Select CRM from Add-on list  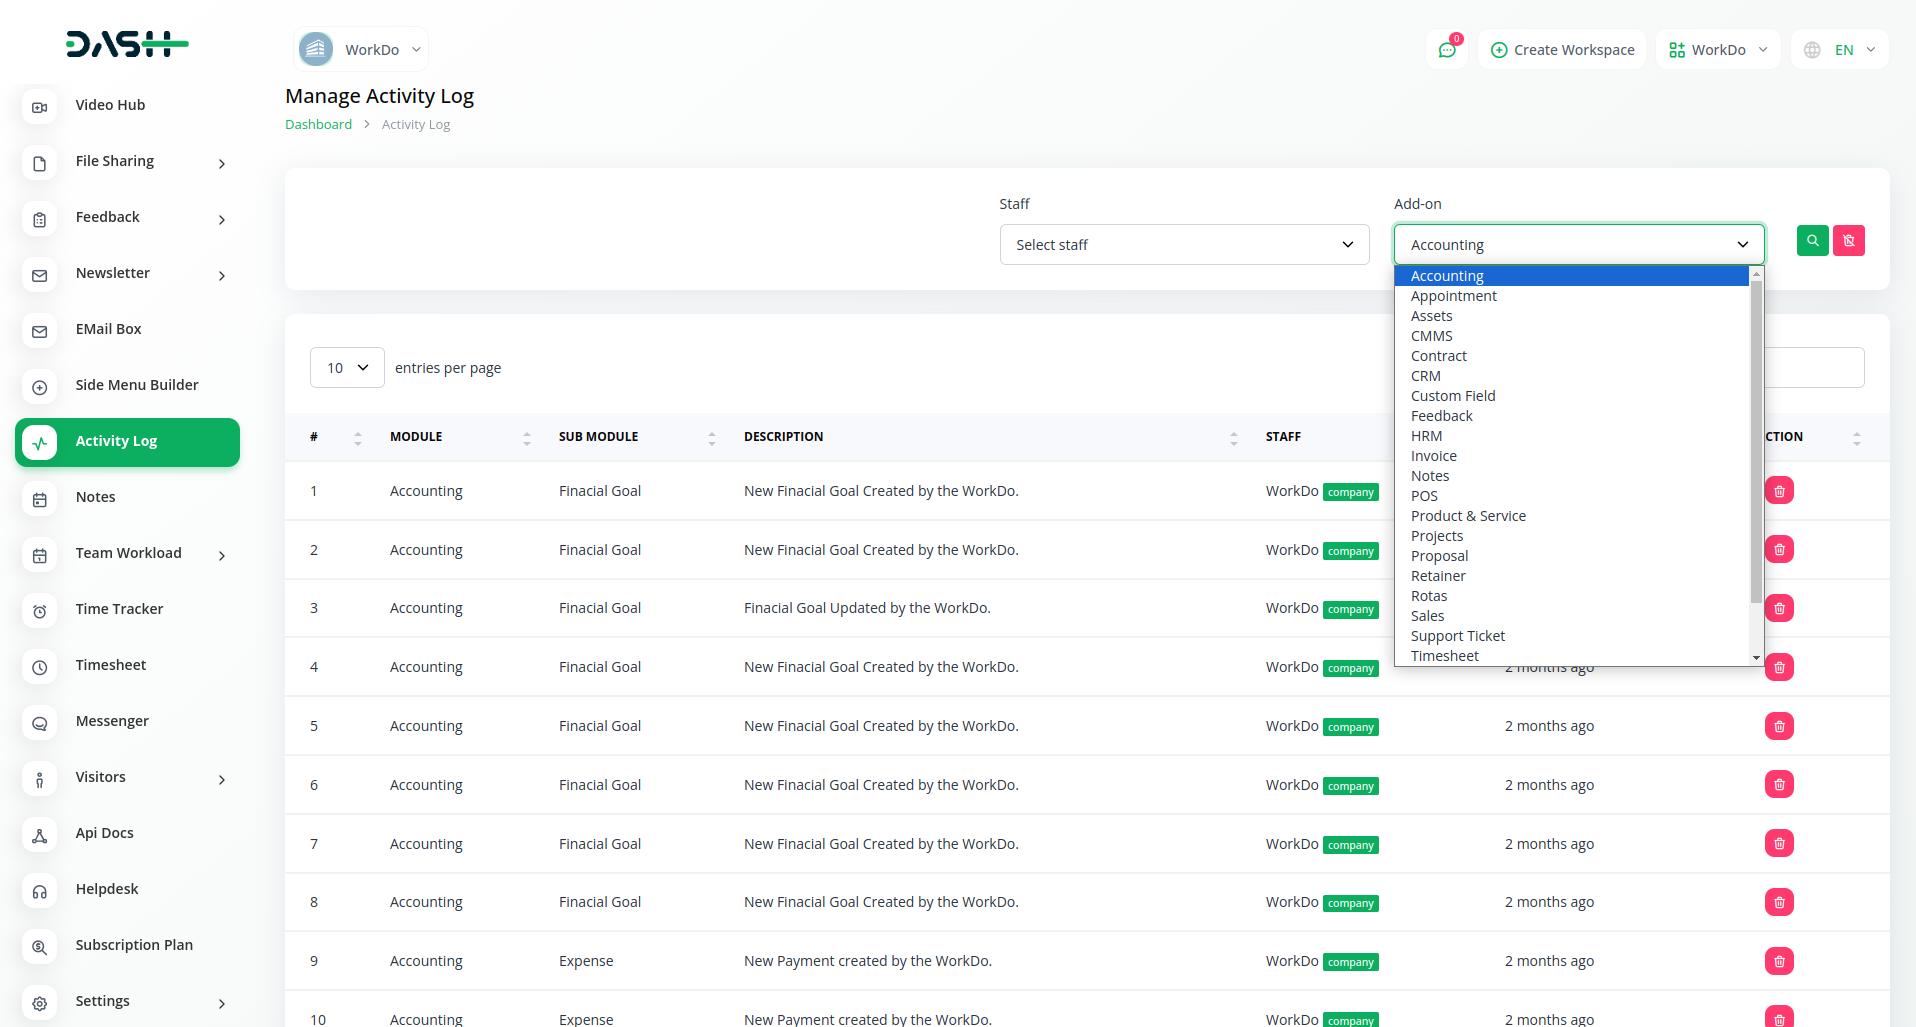point(1426,376)
